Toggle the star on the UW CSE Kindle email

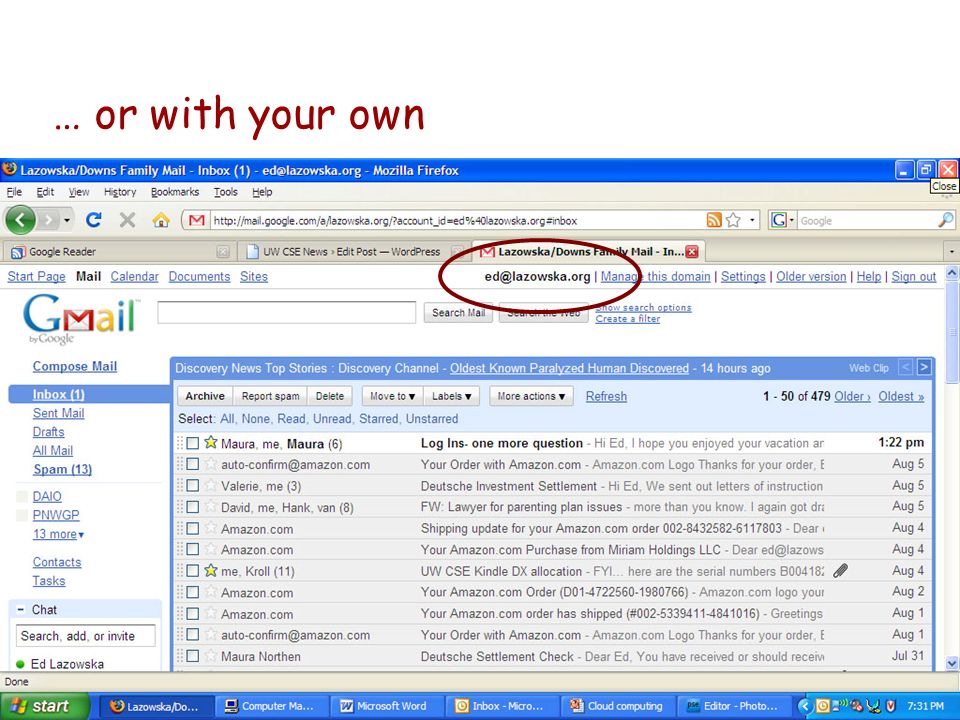coord(211,571)
